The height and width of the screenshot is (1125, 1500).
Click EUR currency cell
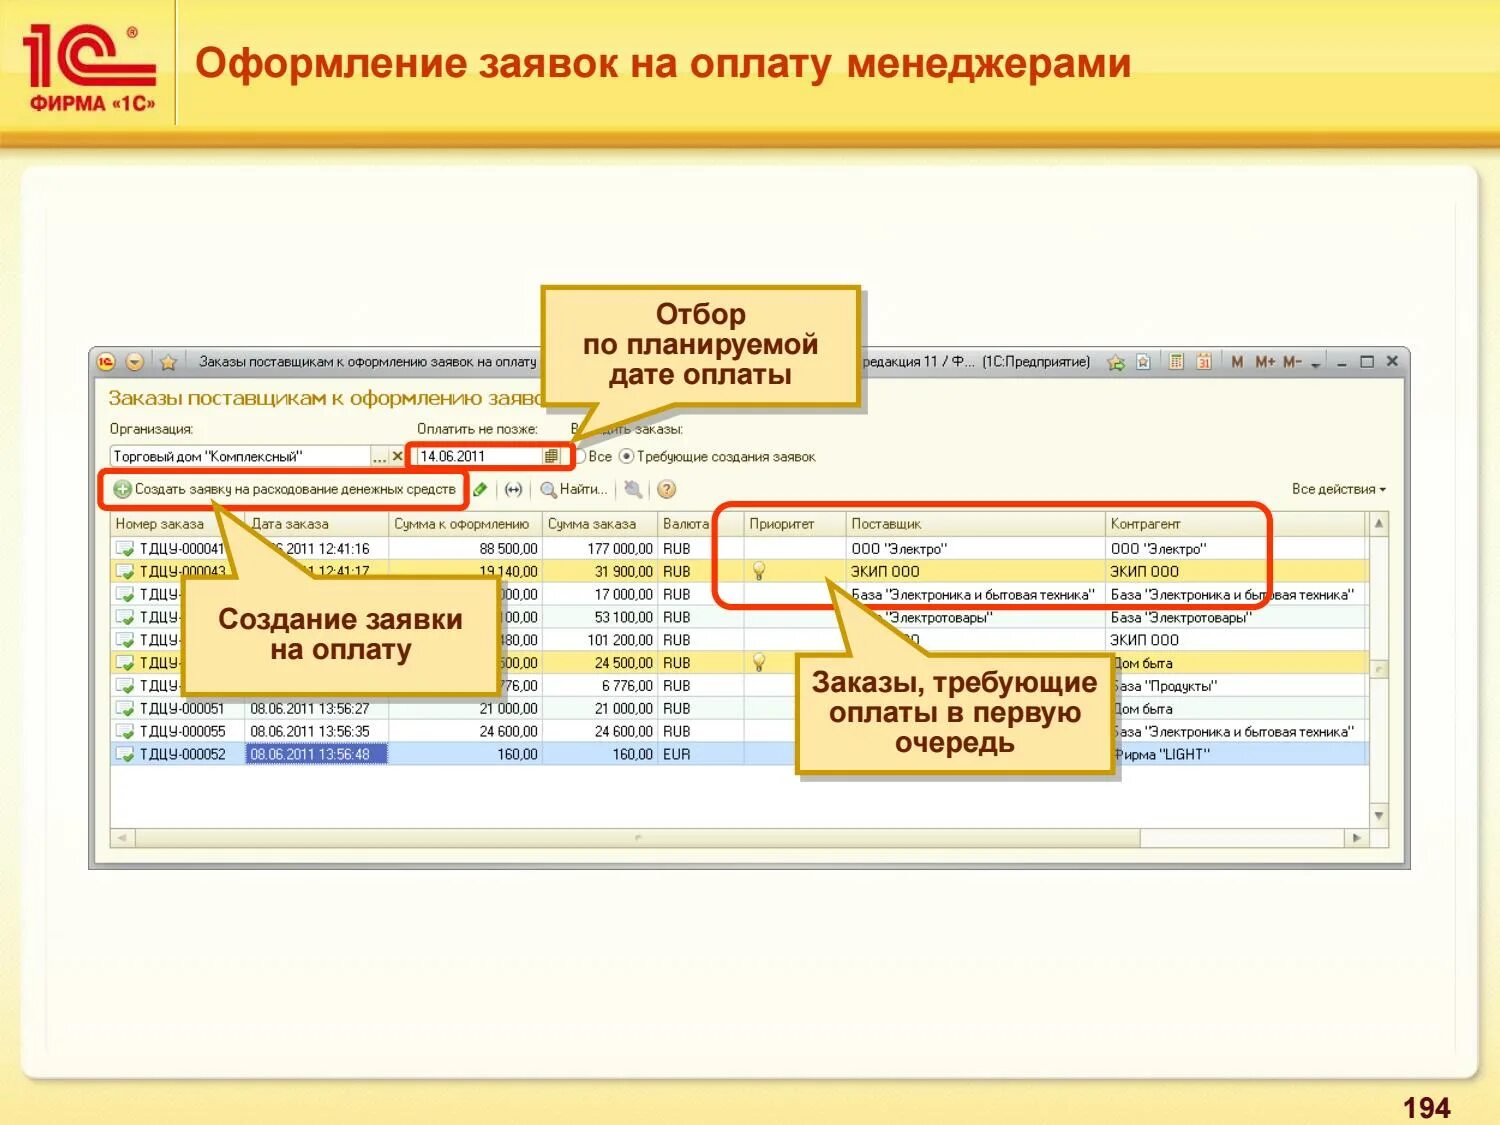(699, 754)
